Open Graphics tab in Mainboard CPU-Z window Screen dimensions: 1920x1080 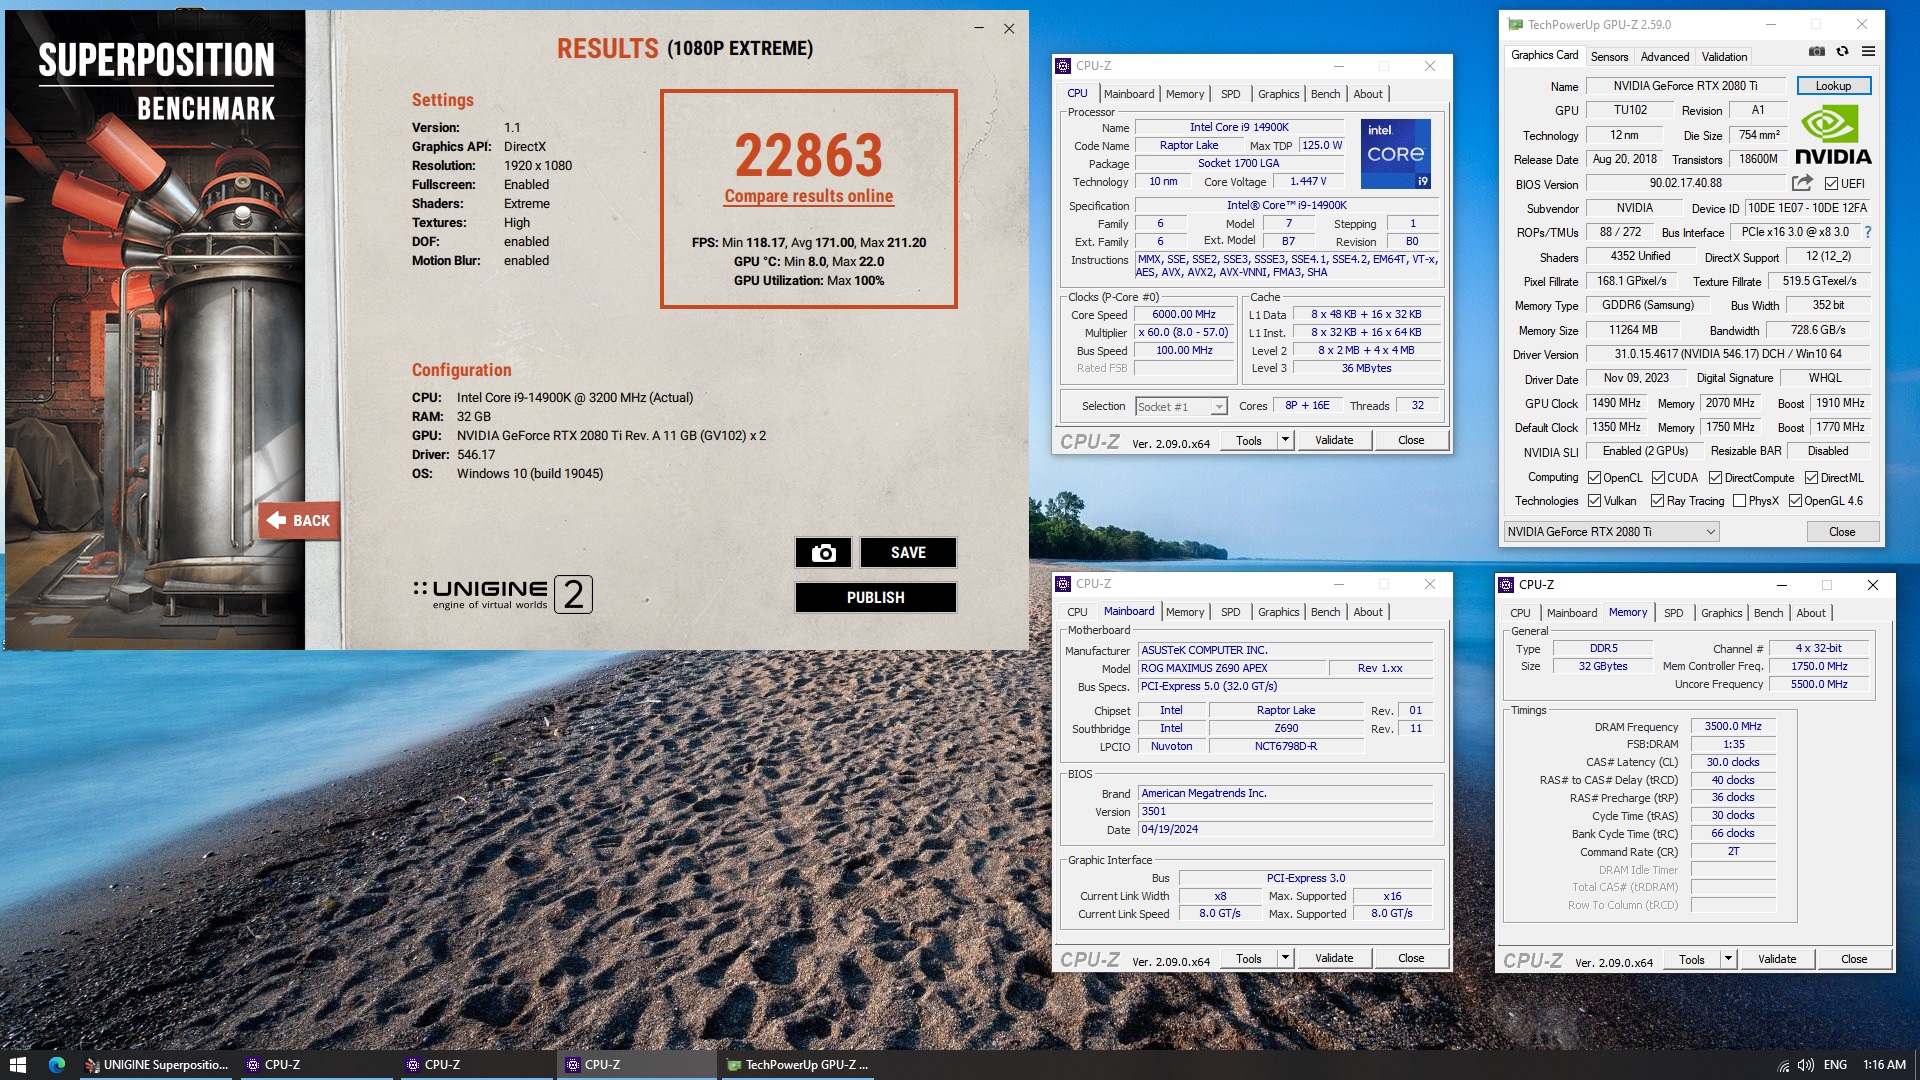click(1278, 612)
